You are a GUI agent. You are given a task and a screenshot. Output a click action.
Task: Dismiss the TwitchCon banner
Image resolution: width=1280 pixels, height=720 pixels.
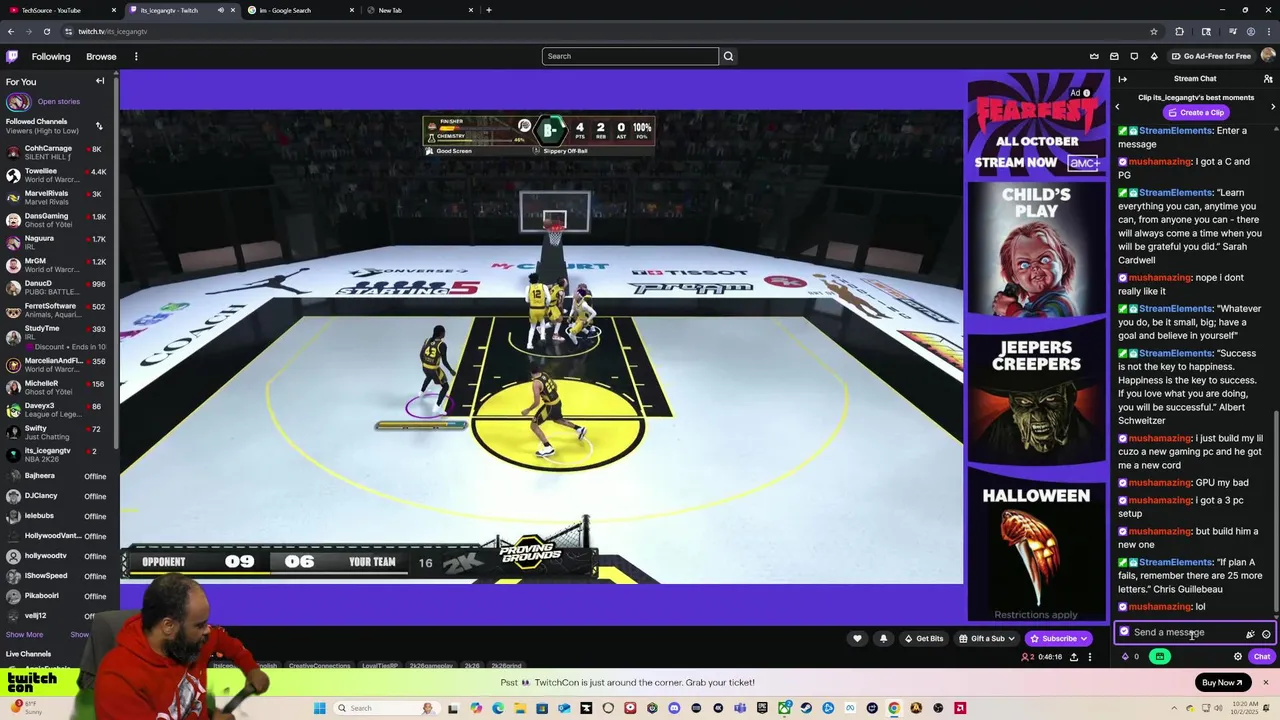(x=1265, y=682)
